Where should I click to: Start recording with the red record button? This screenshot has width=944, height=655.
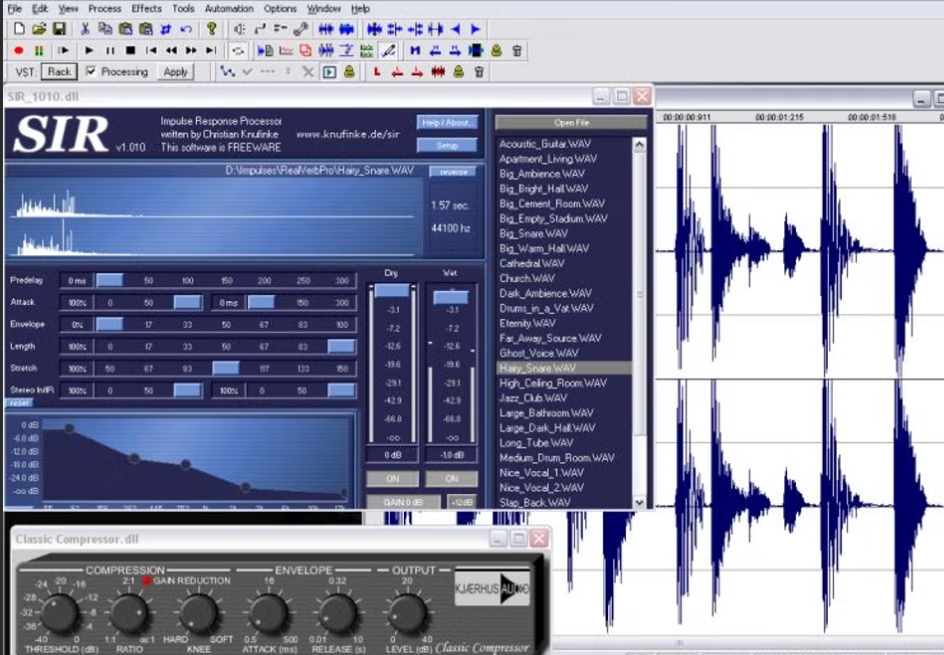[x=19, y=51]
